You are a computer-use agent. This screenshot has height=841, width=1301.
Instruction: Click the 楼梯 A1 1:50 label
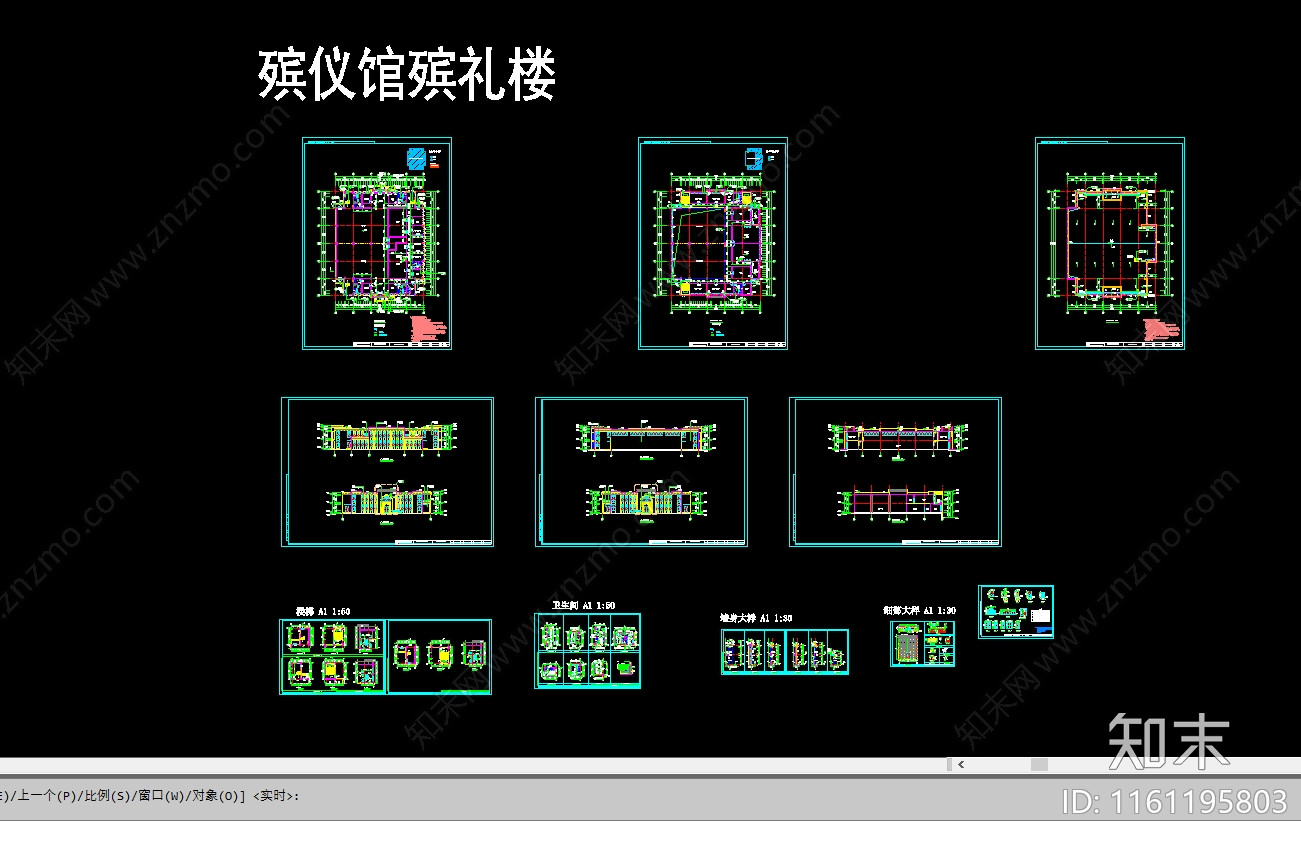322,611
